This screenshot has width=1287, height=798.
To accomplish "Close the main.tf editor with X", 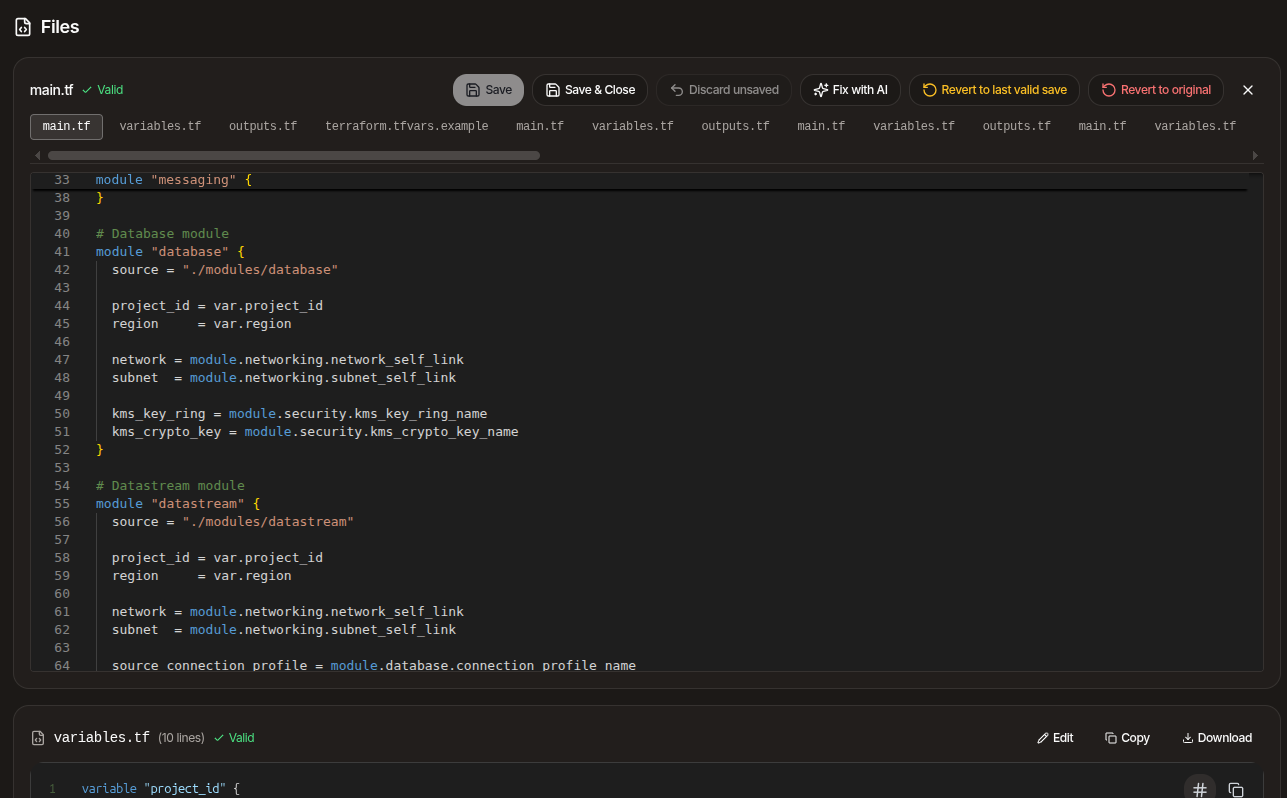I will point(1248,90).
